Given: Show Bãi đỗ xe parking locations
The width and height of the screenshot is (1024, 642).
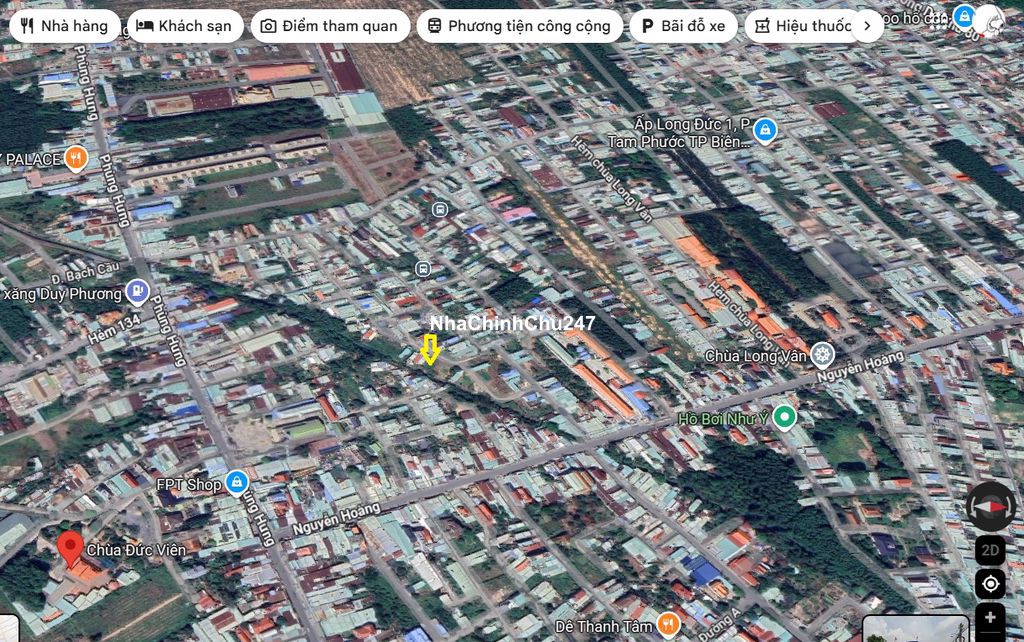Looking at the screenshot, I should pos(683,26).
